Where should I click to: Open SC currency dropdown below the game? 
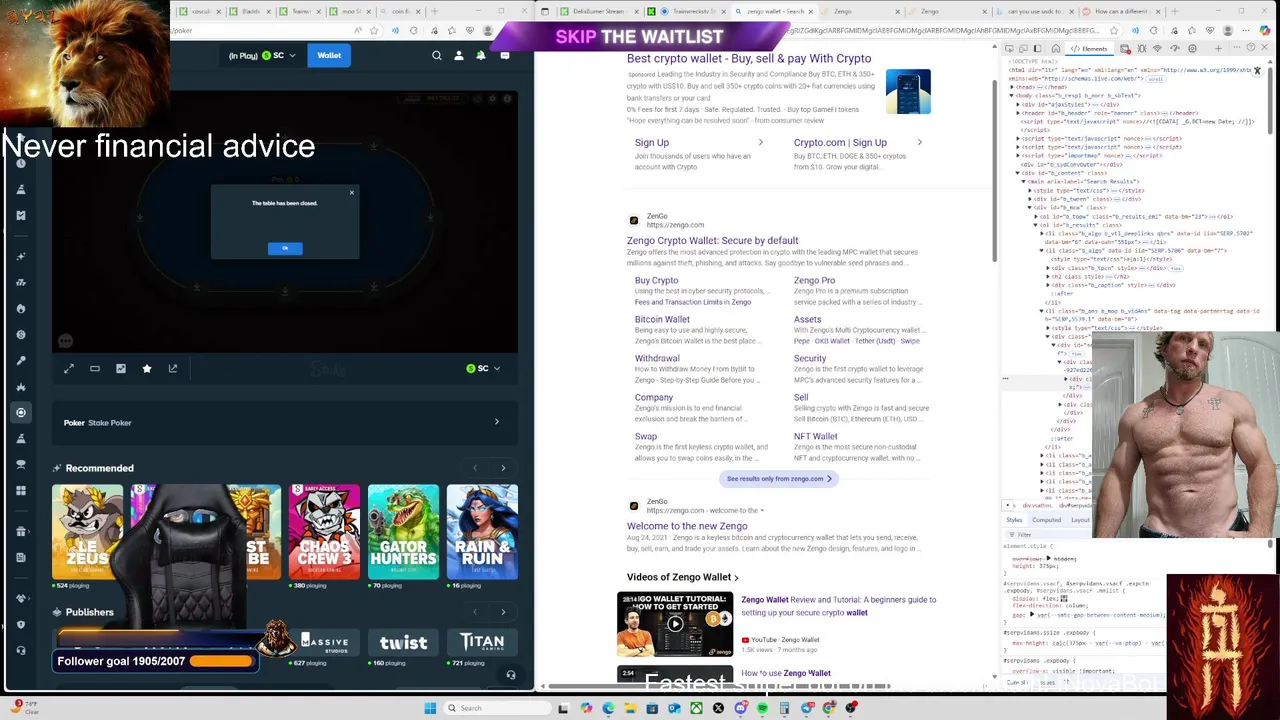(x=483, y=369)
